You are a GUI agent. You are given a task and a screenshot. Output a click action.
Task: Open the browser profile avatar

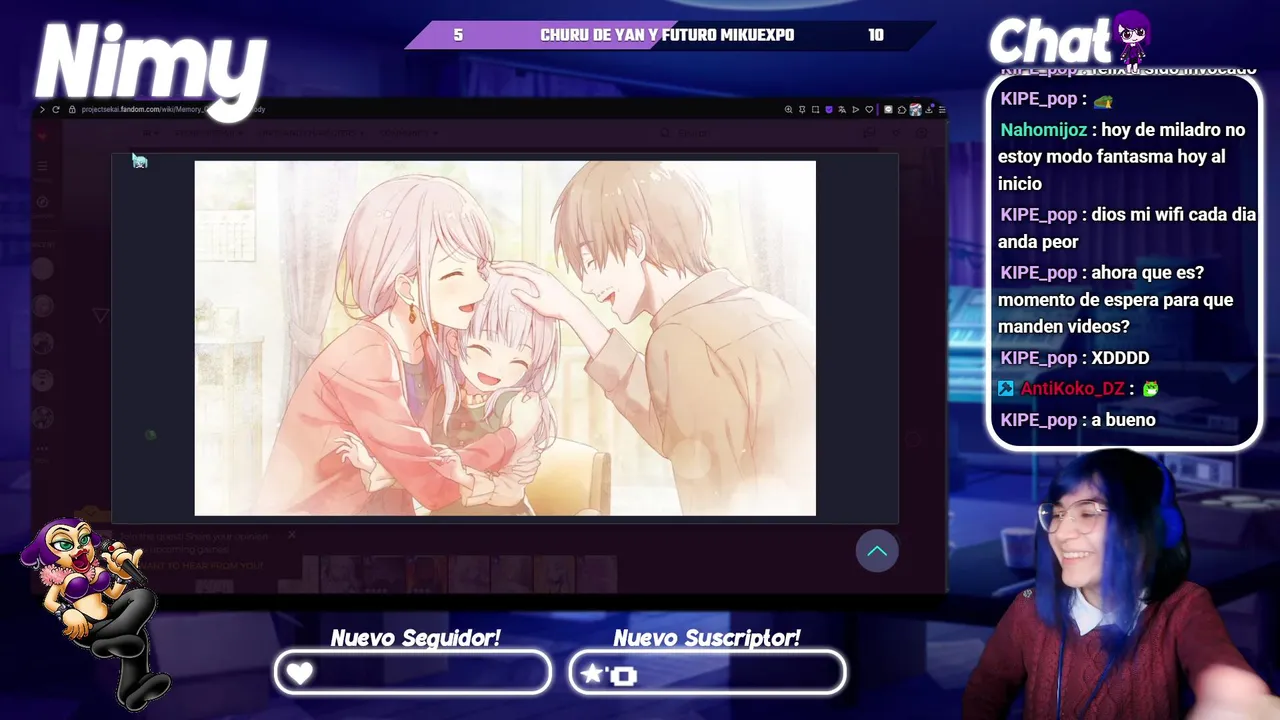915,110
